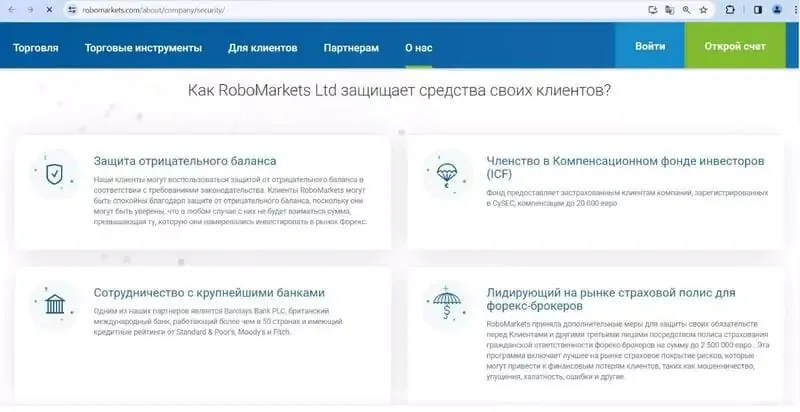
Task: Click heading Лидирующий на рынке страховой полис
Action: tap(611, 299)
